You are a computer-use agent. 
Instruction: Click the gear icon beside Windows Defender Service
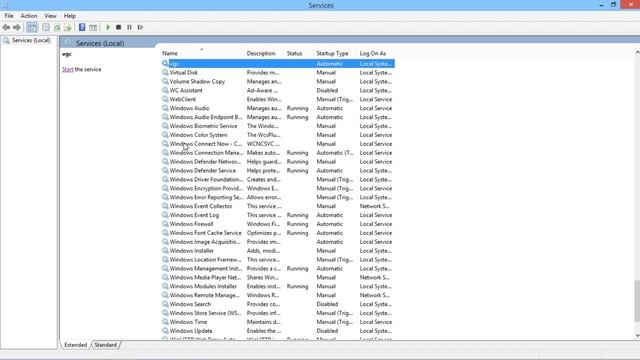click(165, 170)
